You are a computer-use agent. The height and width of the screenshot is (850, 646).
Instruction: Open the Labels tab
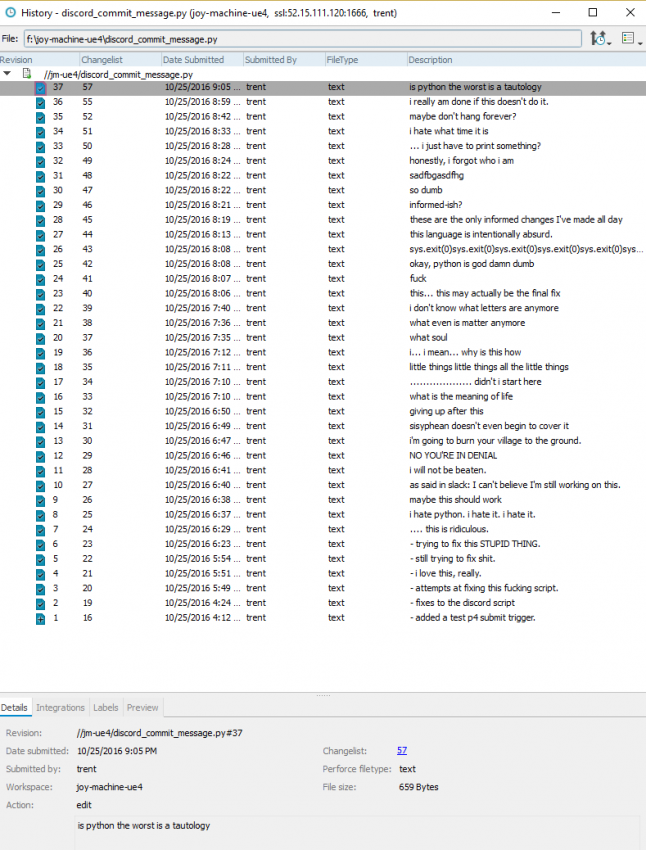105,707
